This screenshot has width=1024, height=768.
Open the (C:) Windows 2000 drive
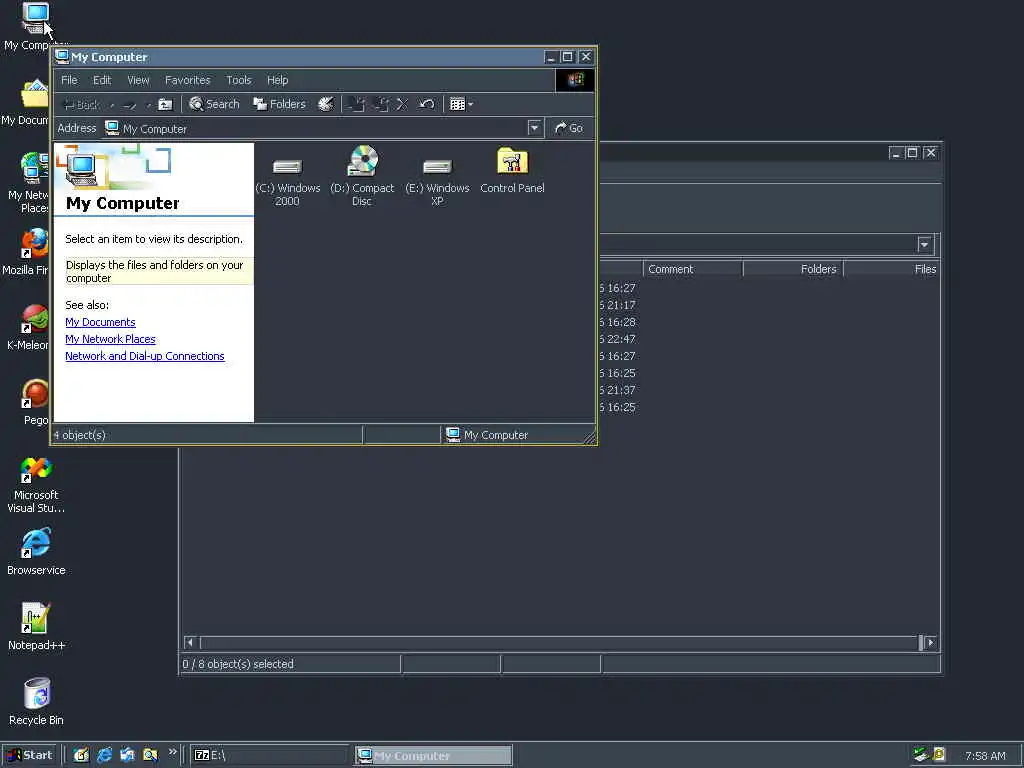click(287, 176)
